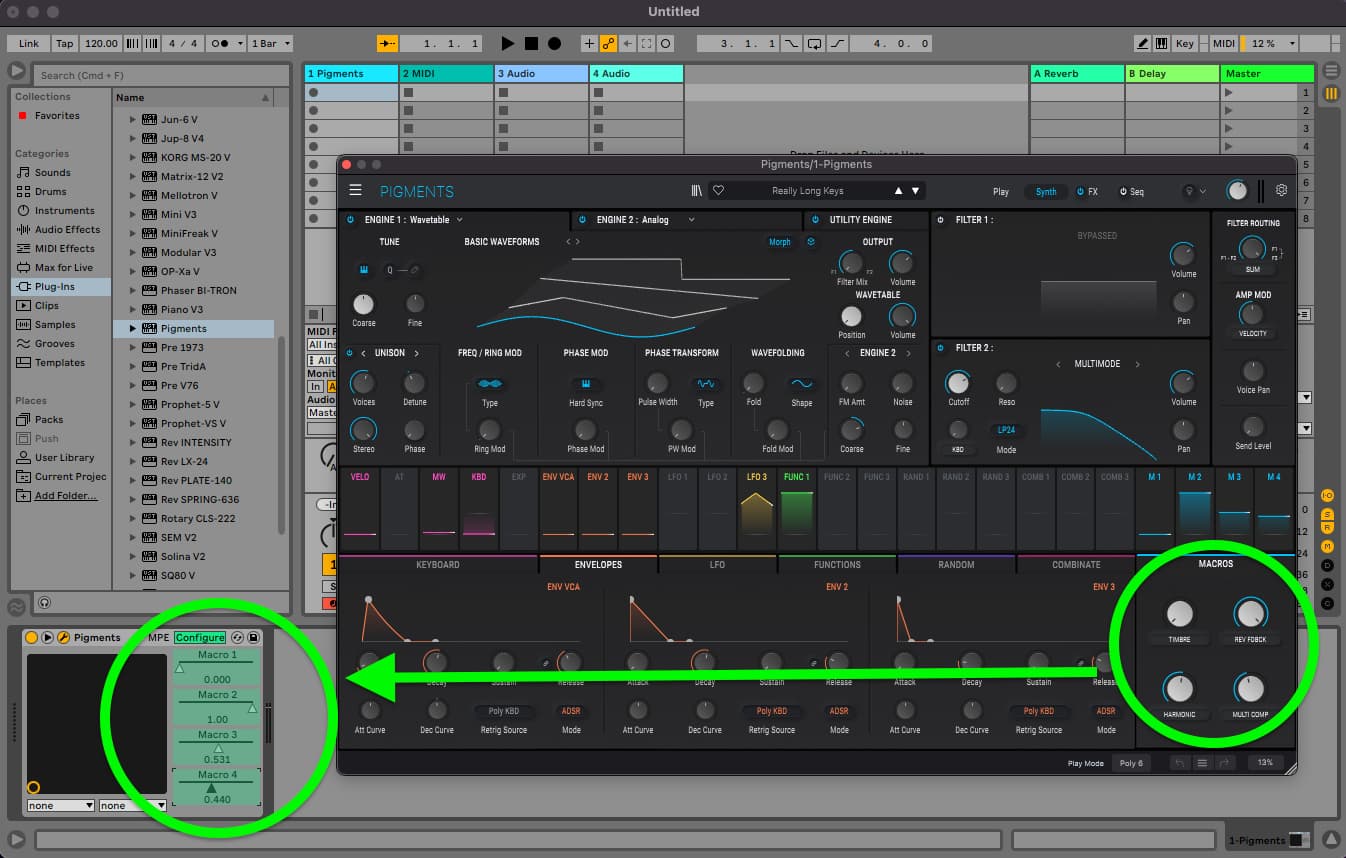Click the Configure button on Pigments device
Image resolution: width=1346 pixels, height=858 pixels.
pyautogui.click(x=200, y=638)
